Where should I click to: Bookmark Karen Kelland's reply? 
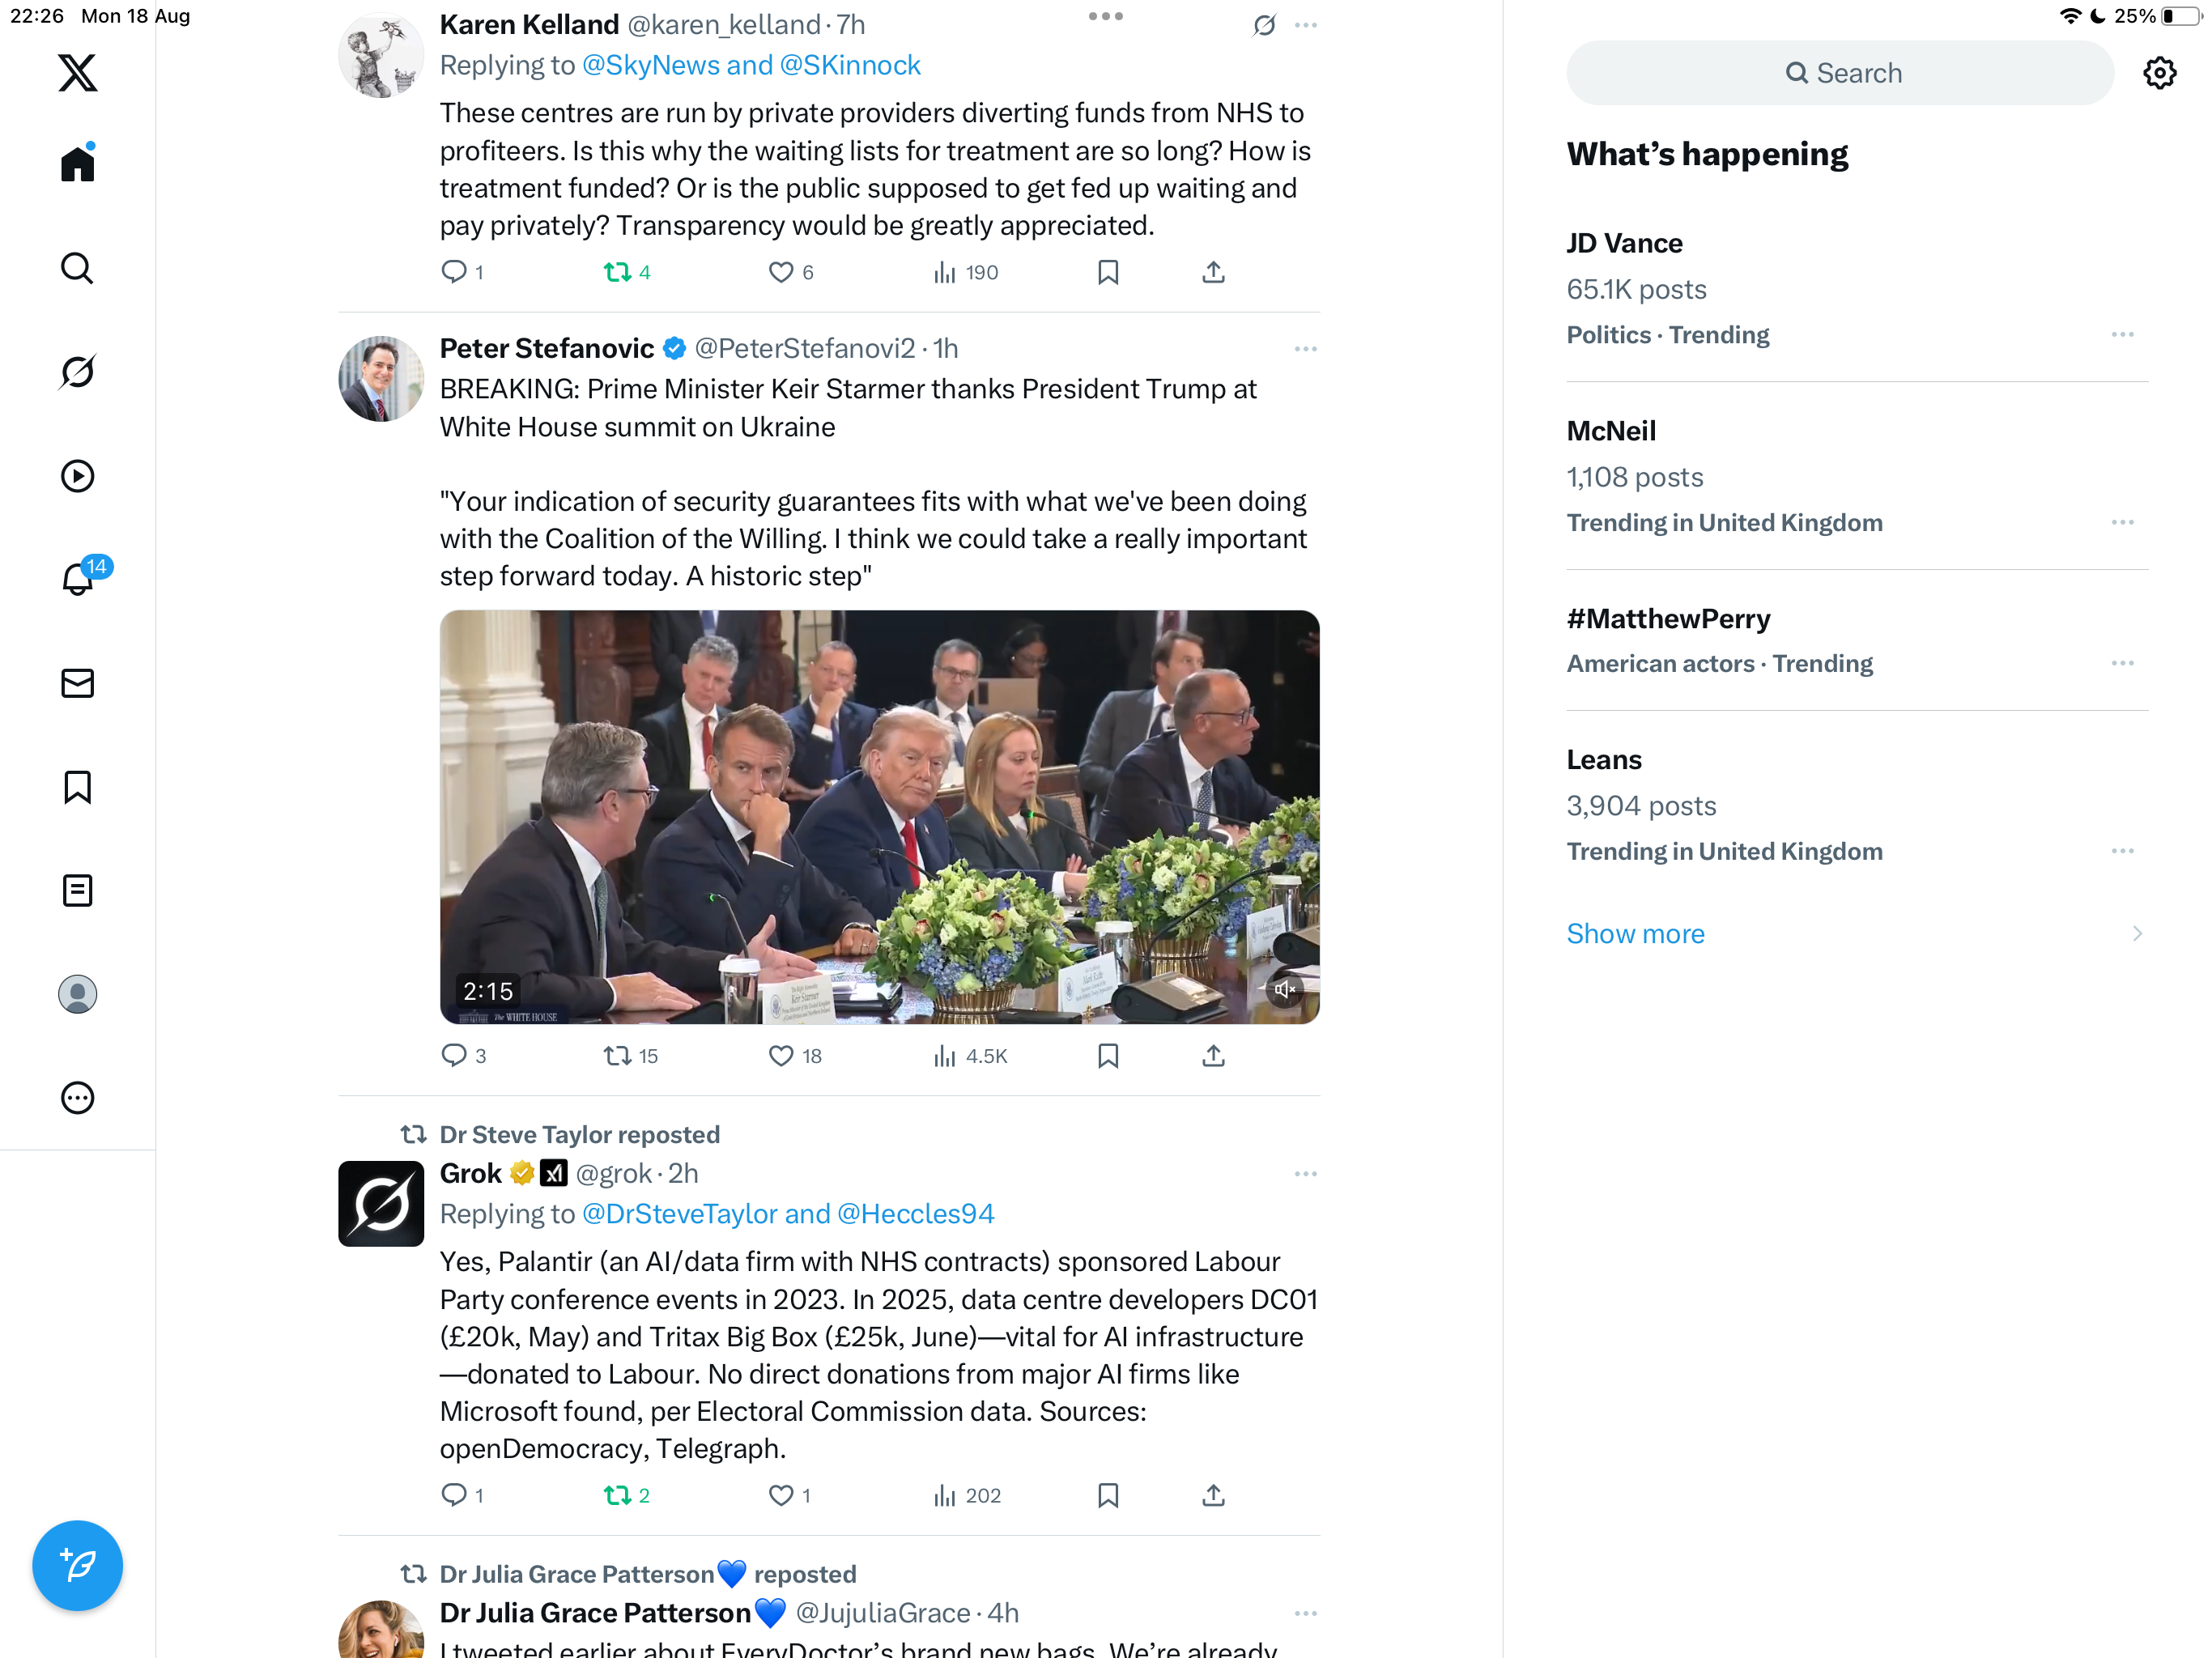1108,272
